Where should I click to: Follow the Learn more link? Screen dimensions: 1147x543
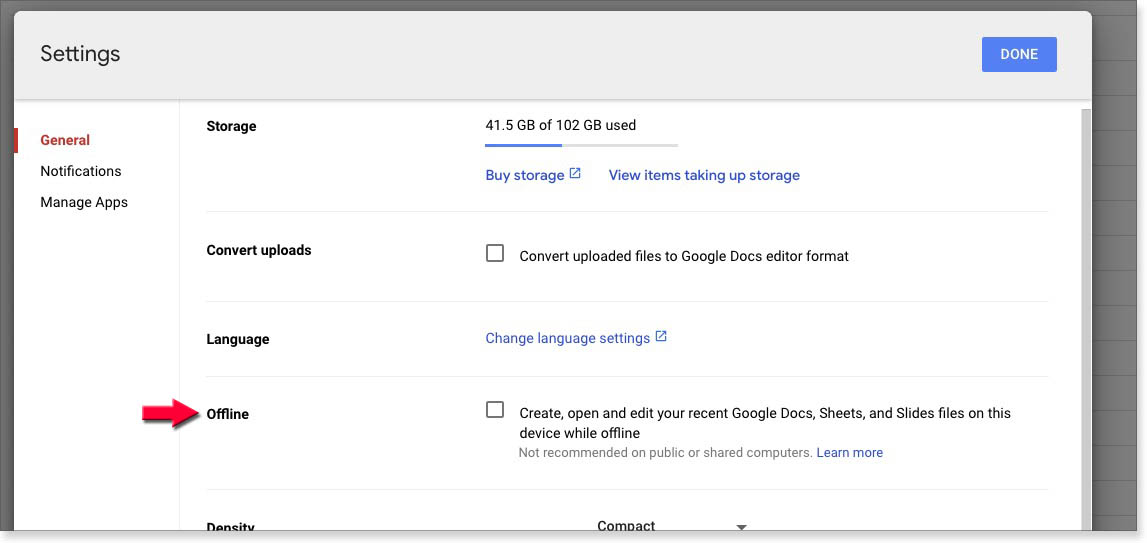[849, 453]
